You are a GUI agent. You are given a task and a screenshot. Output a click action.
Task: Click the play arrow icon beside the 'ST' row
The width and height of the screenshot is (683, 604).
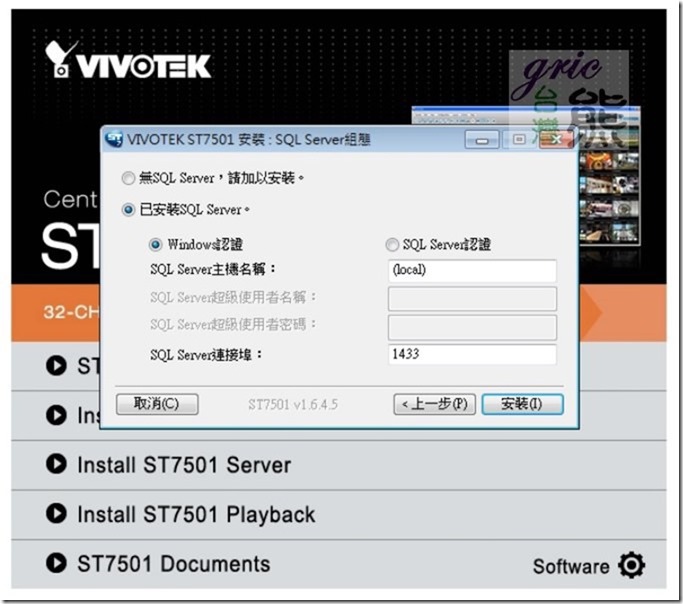coord(56,365)
